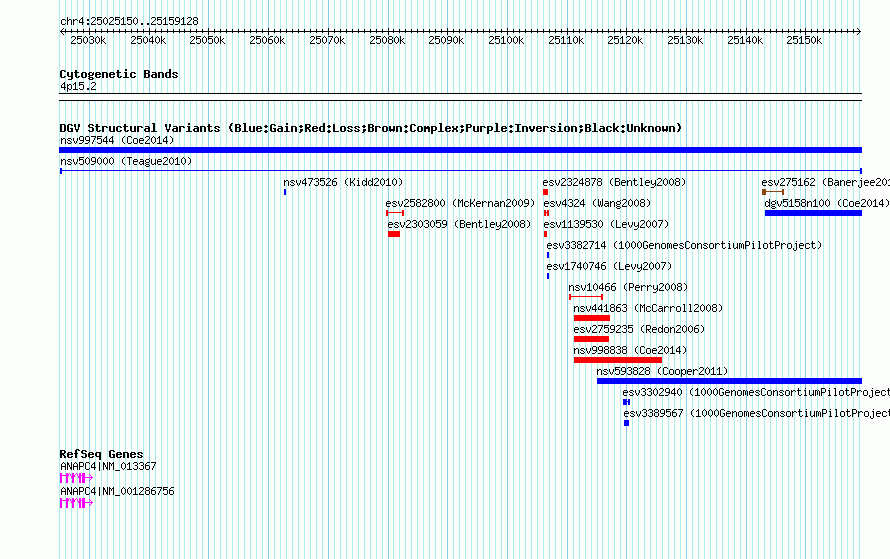Click the nsv998838 (Coe2014) label

click(x=630, y=350)
